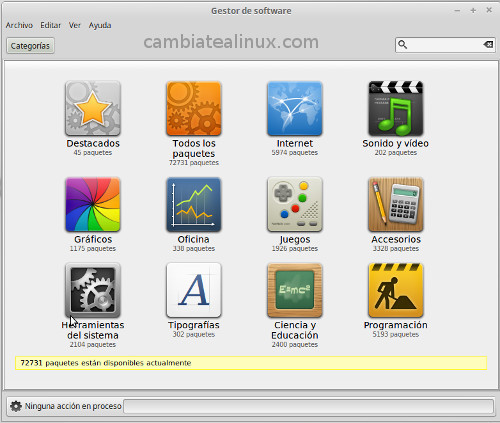Open the Internet globe category icon
Viewport: 500px width, 423px height.
(x=295, y=108)
